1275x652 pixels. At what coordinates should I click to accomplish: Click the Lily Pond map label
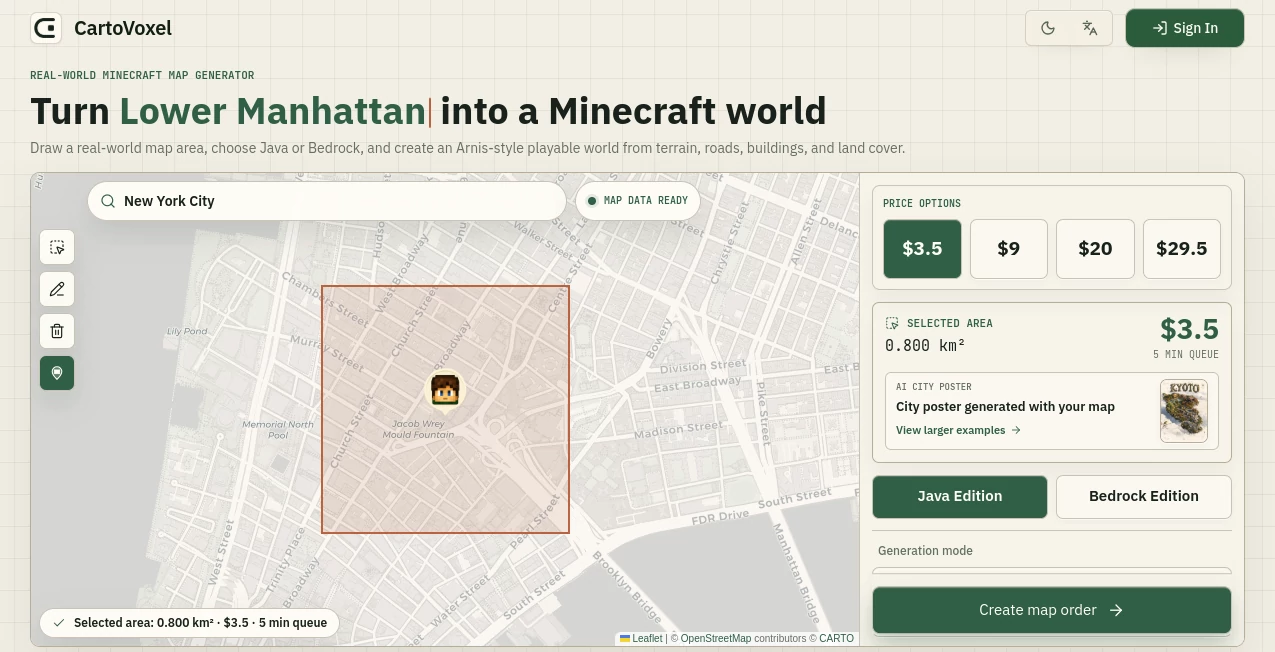[187, 331]
